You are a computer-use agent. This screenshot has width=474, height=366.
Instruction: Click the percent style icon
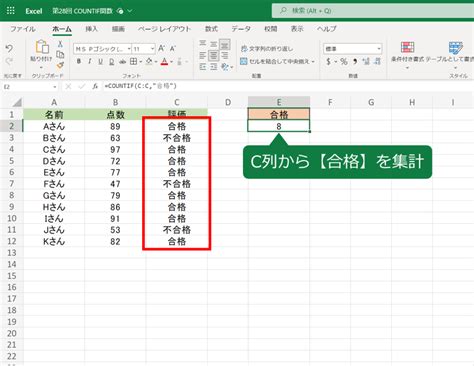pos(344,61)
